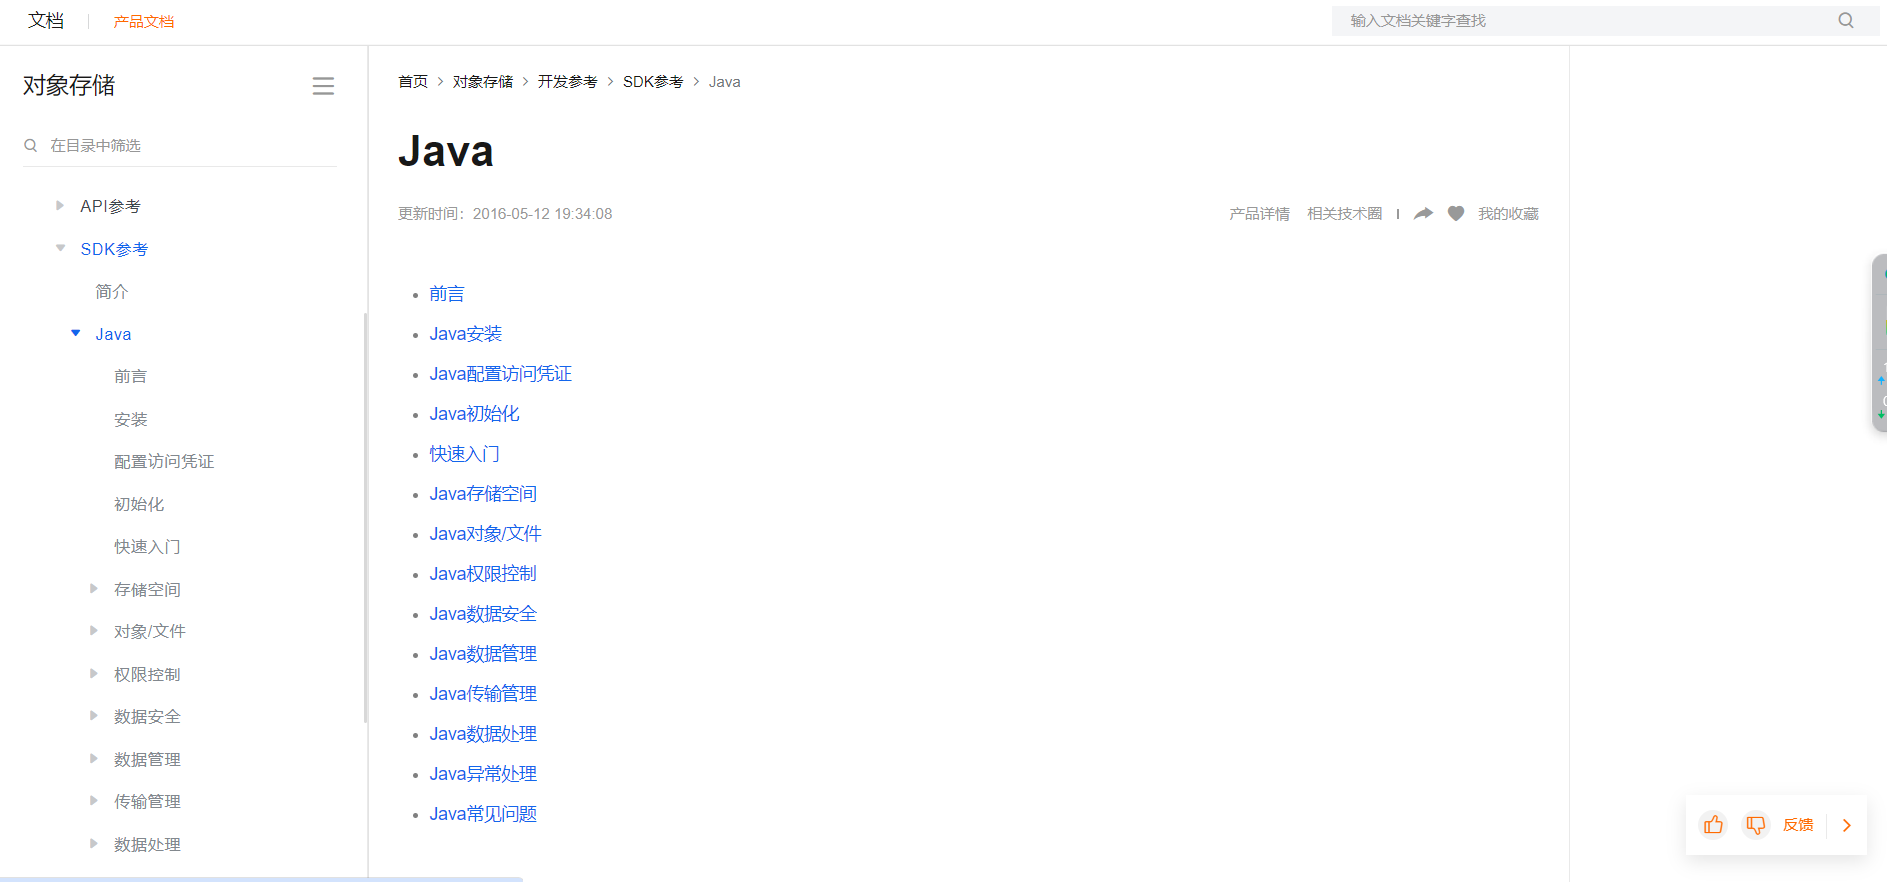The image size is (1887, 882).
Task: Expand the 数据管理 sidebar node
Action: click(x=94, y=758)
